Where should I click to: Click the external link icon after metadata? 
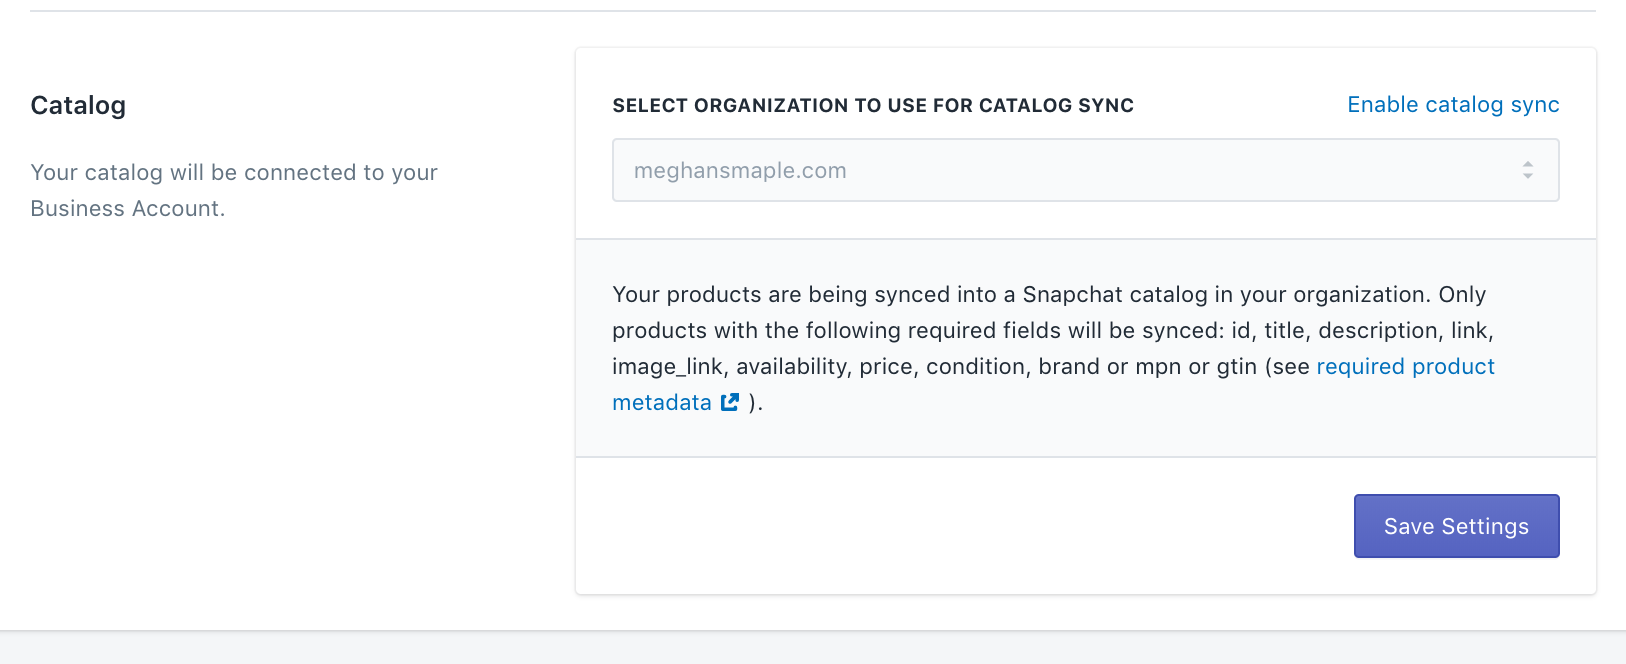coord(730,403)
